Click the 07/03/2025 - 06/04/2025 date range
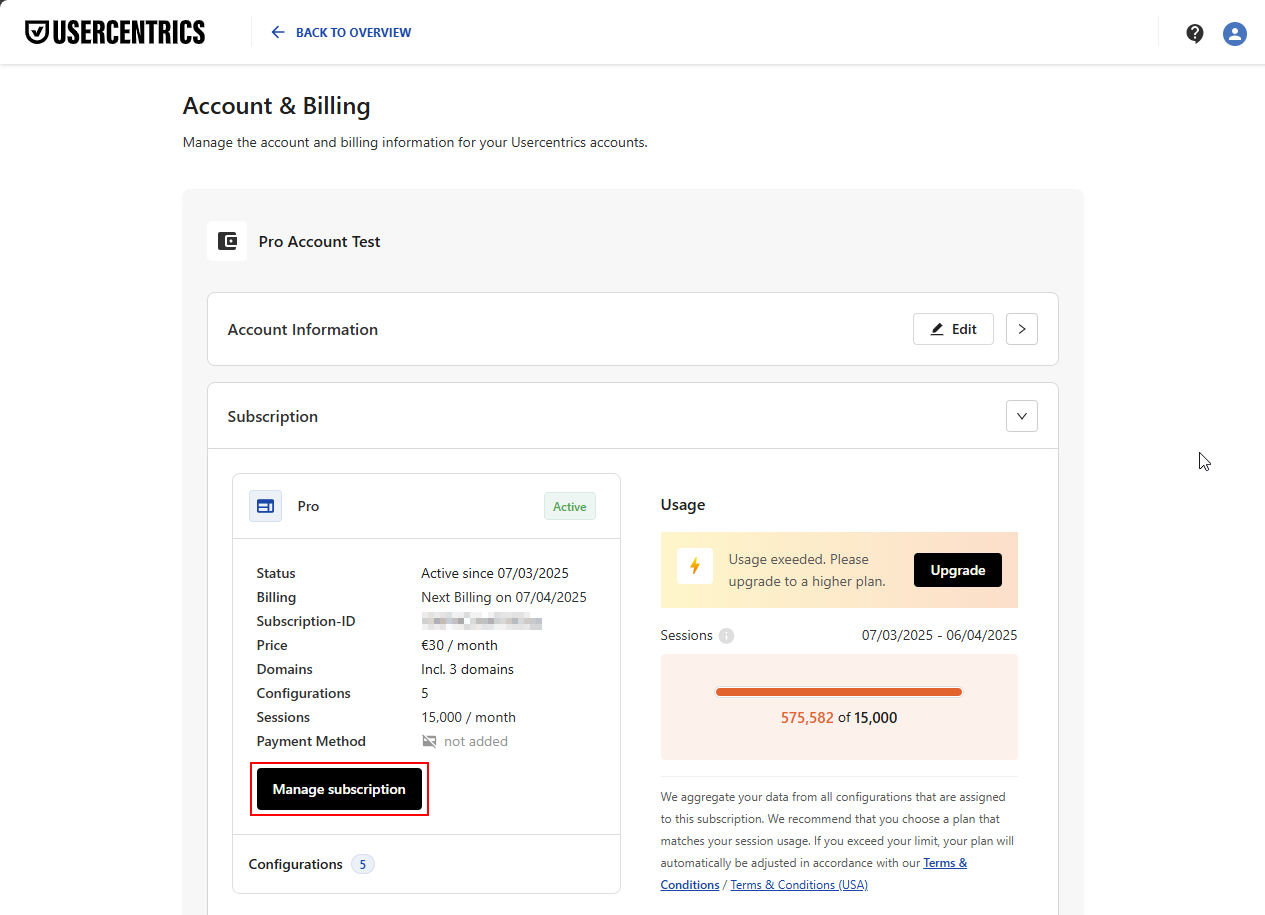This screenshot has height=915, width=1265. tap(940, 635)
